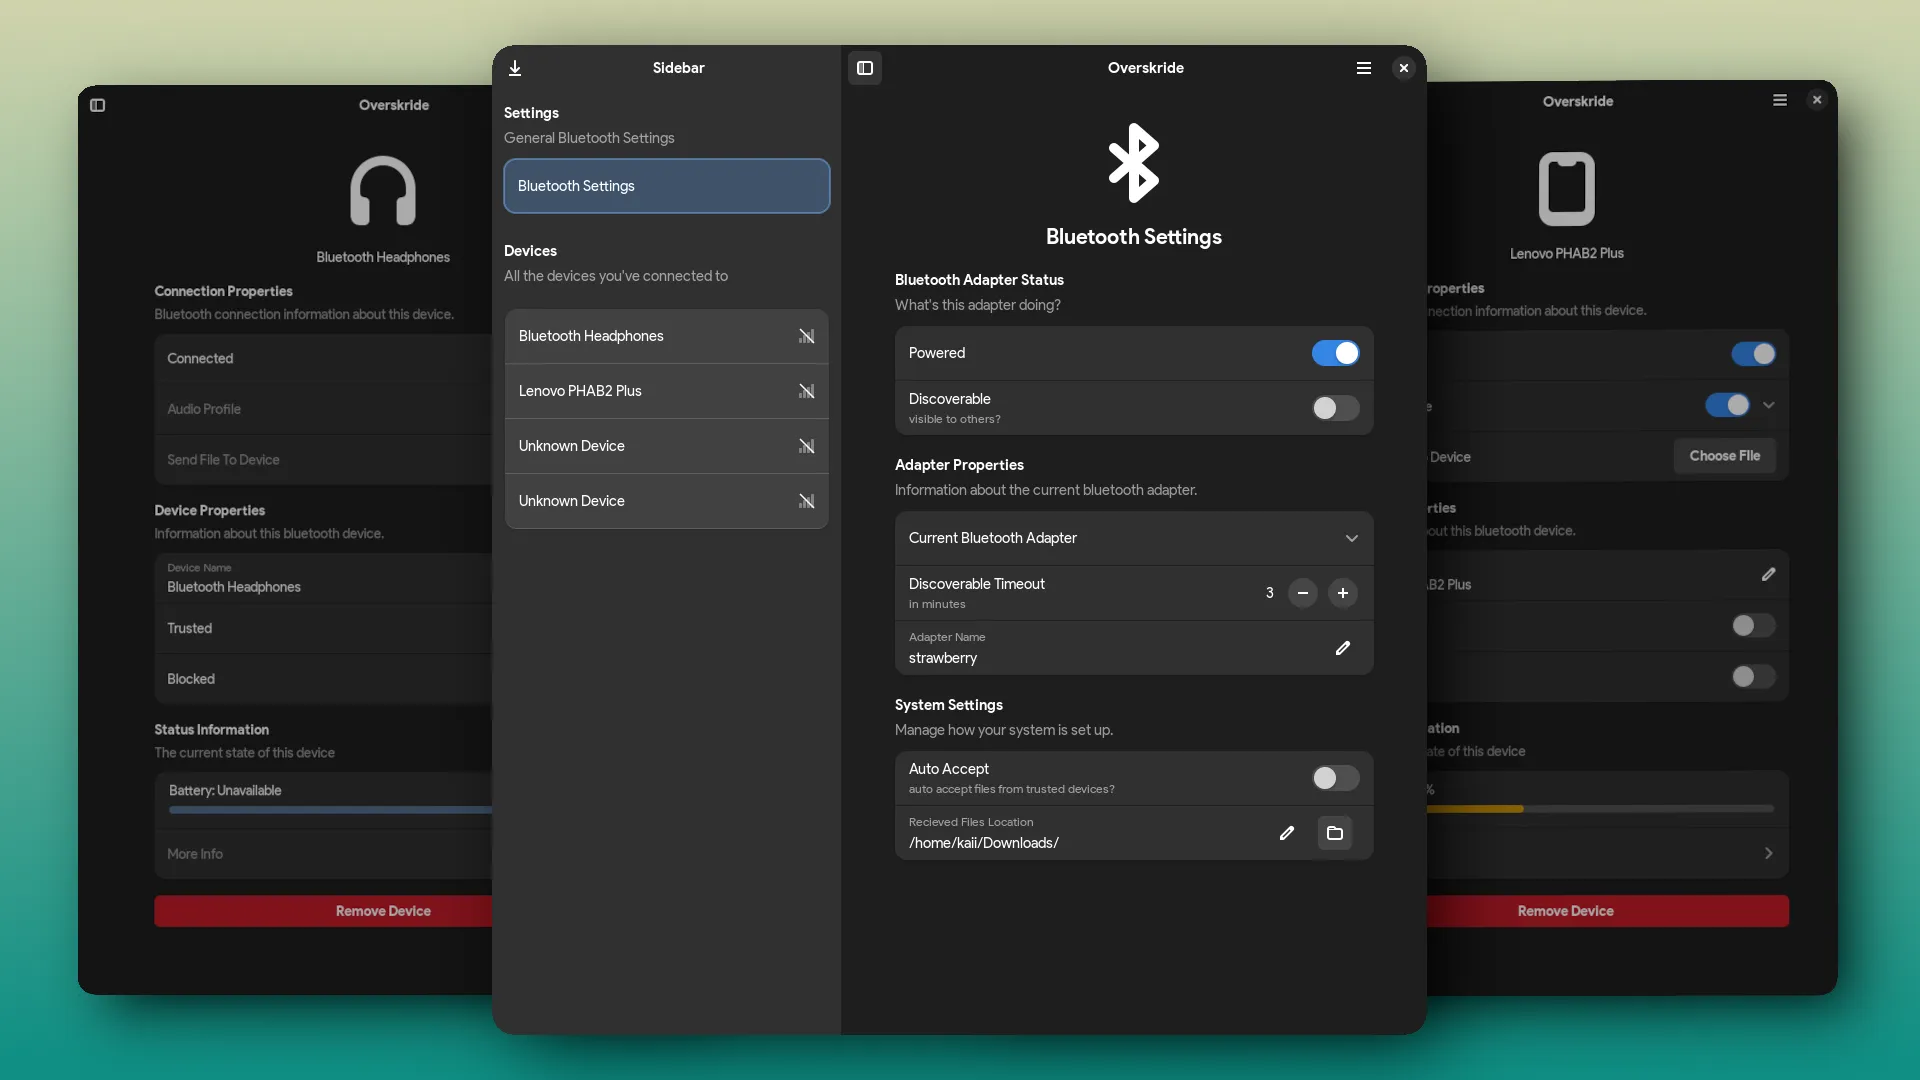This screenshot has width=1920, height=1080.
Task: Click the Choose File button
Action: [1724, 456]
